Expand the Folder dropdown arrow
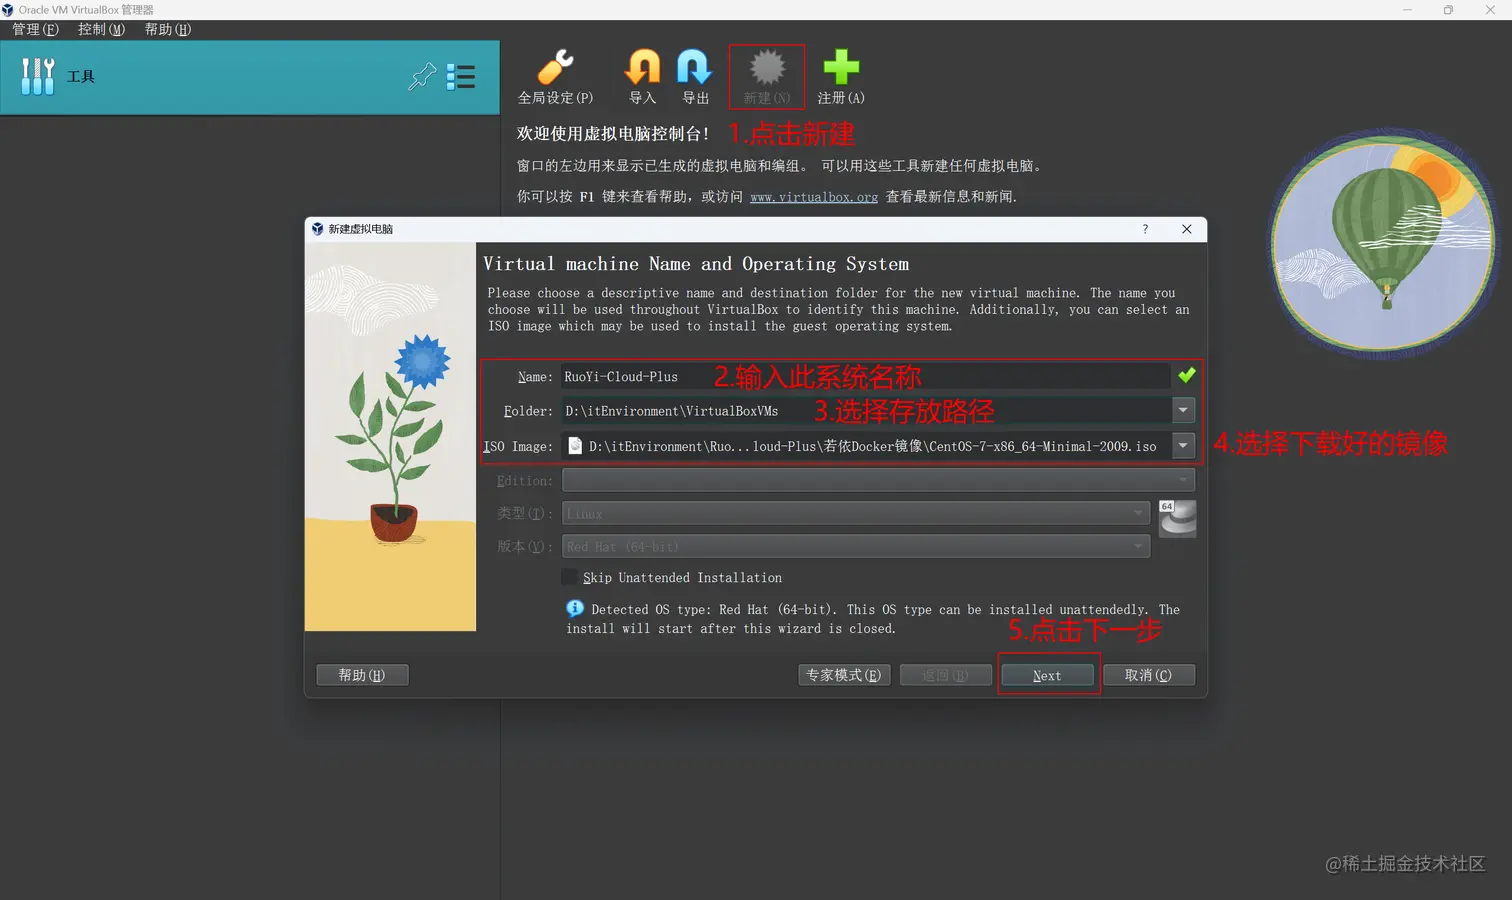 [1183, 410]
